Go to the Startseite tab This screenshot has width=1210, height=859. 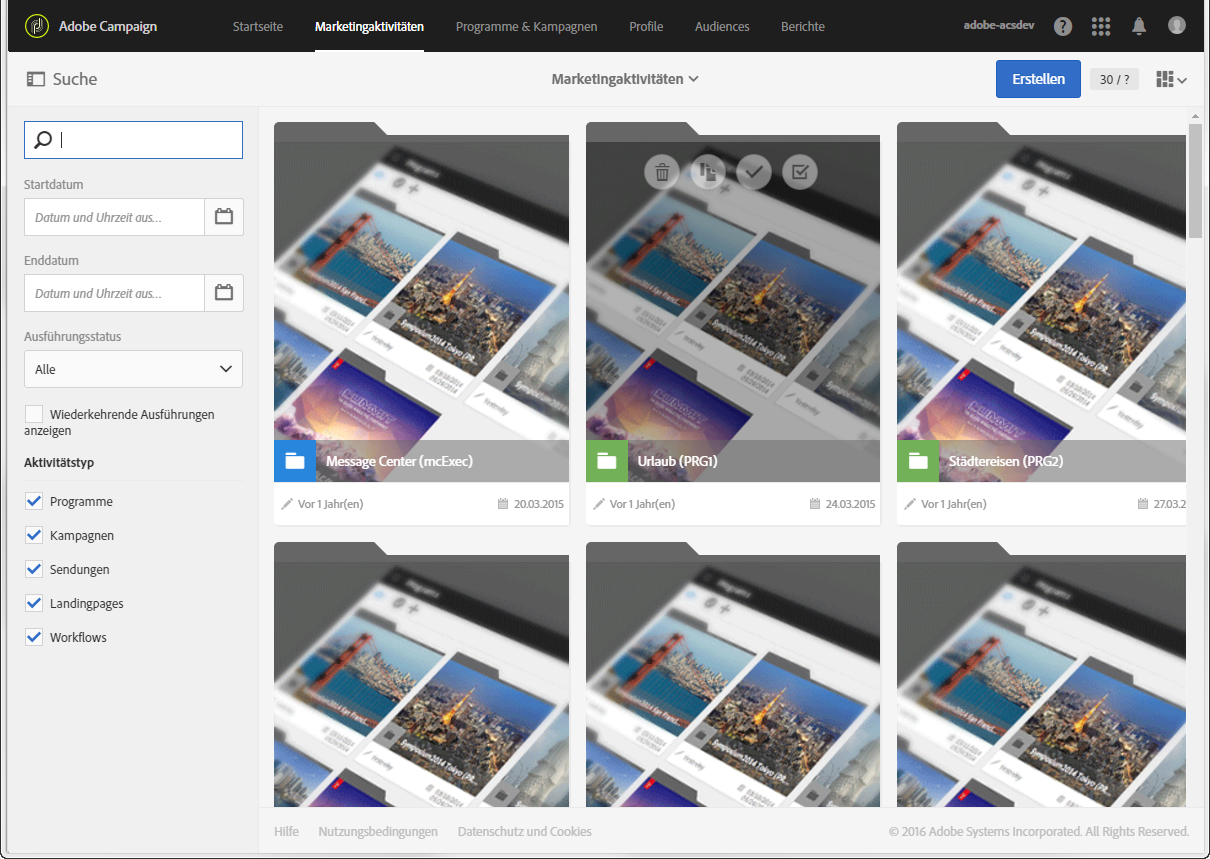point(257,27)
